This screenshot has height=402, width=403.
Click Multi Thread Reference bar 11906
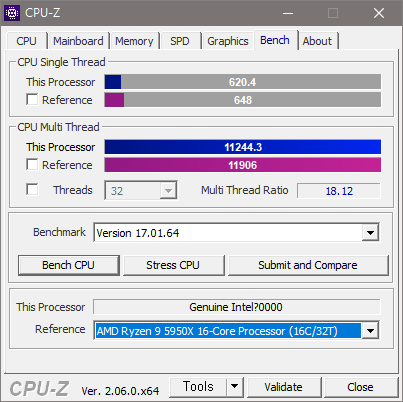(x=243, y=165)
